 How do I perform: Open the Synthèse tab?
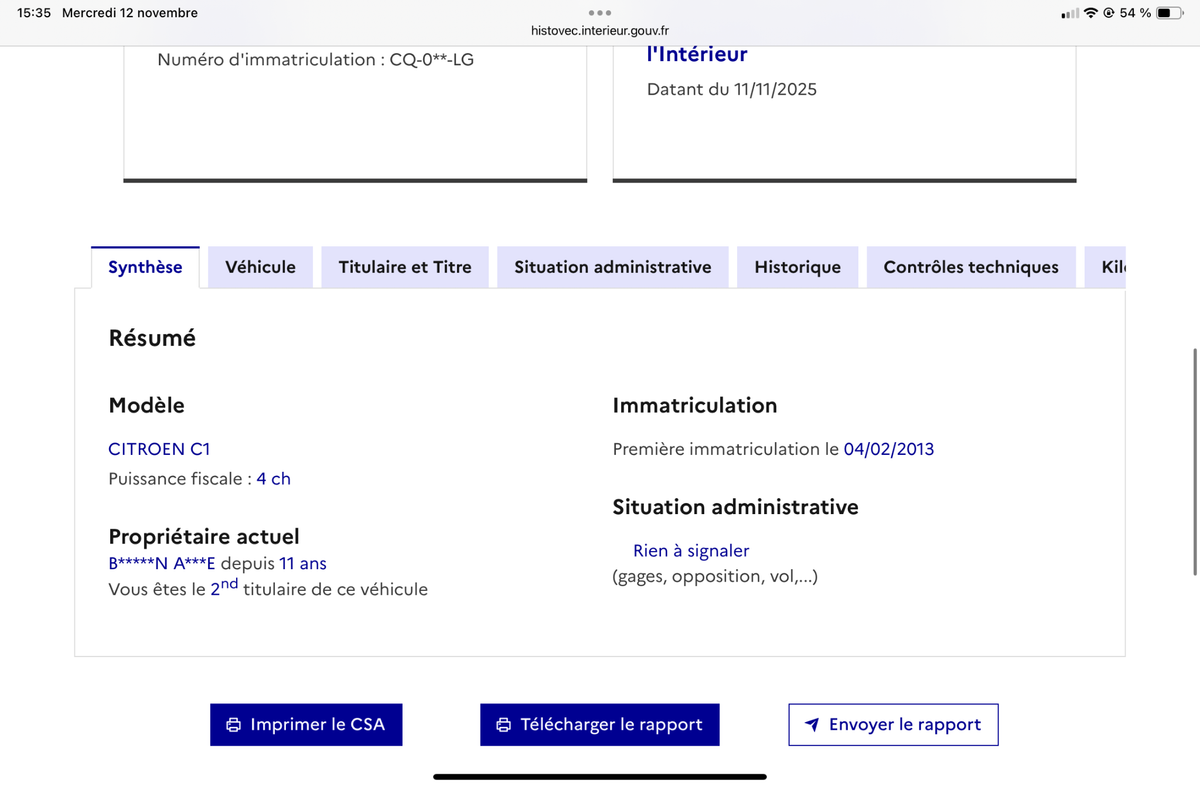(145, 267)
